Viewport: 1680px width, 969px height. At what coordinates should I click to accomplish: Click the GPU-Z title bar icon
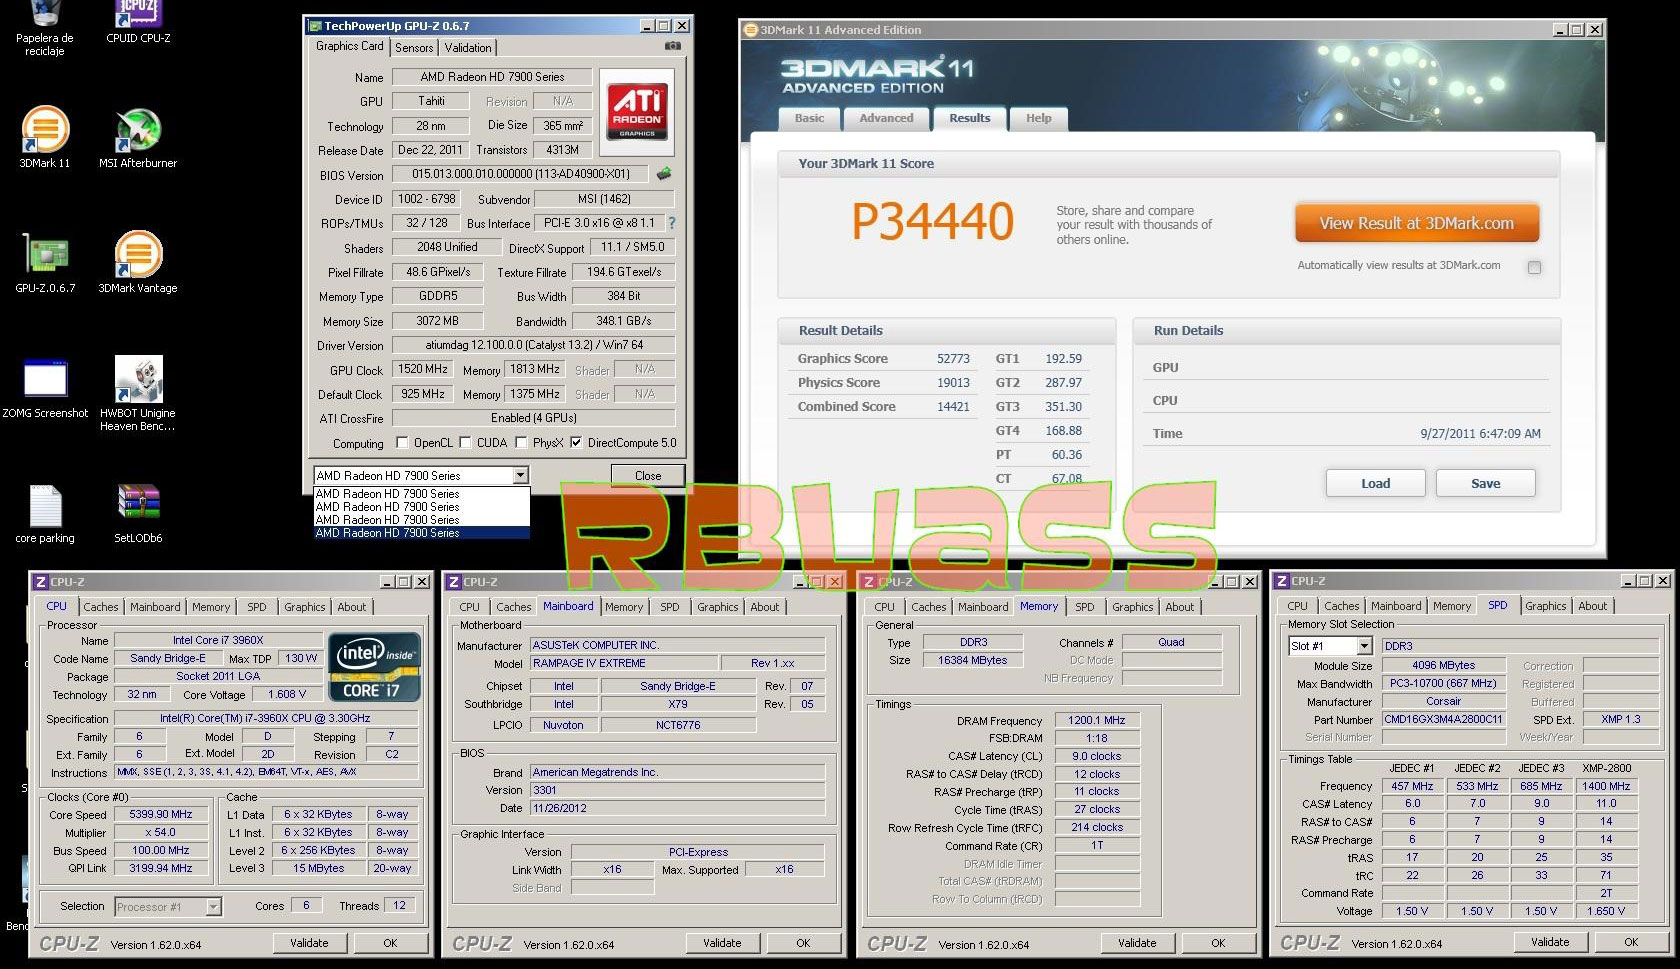(x=314, y=26)
